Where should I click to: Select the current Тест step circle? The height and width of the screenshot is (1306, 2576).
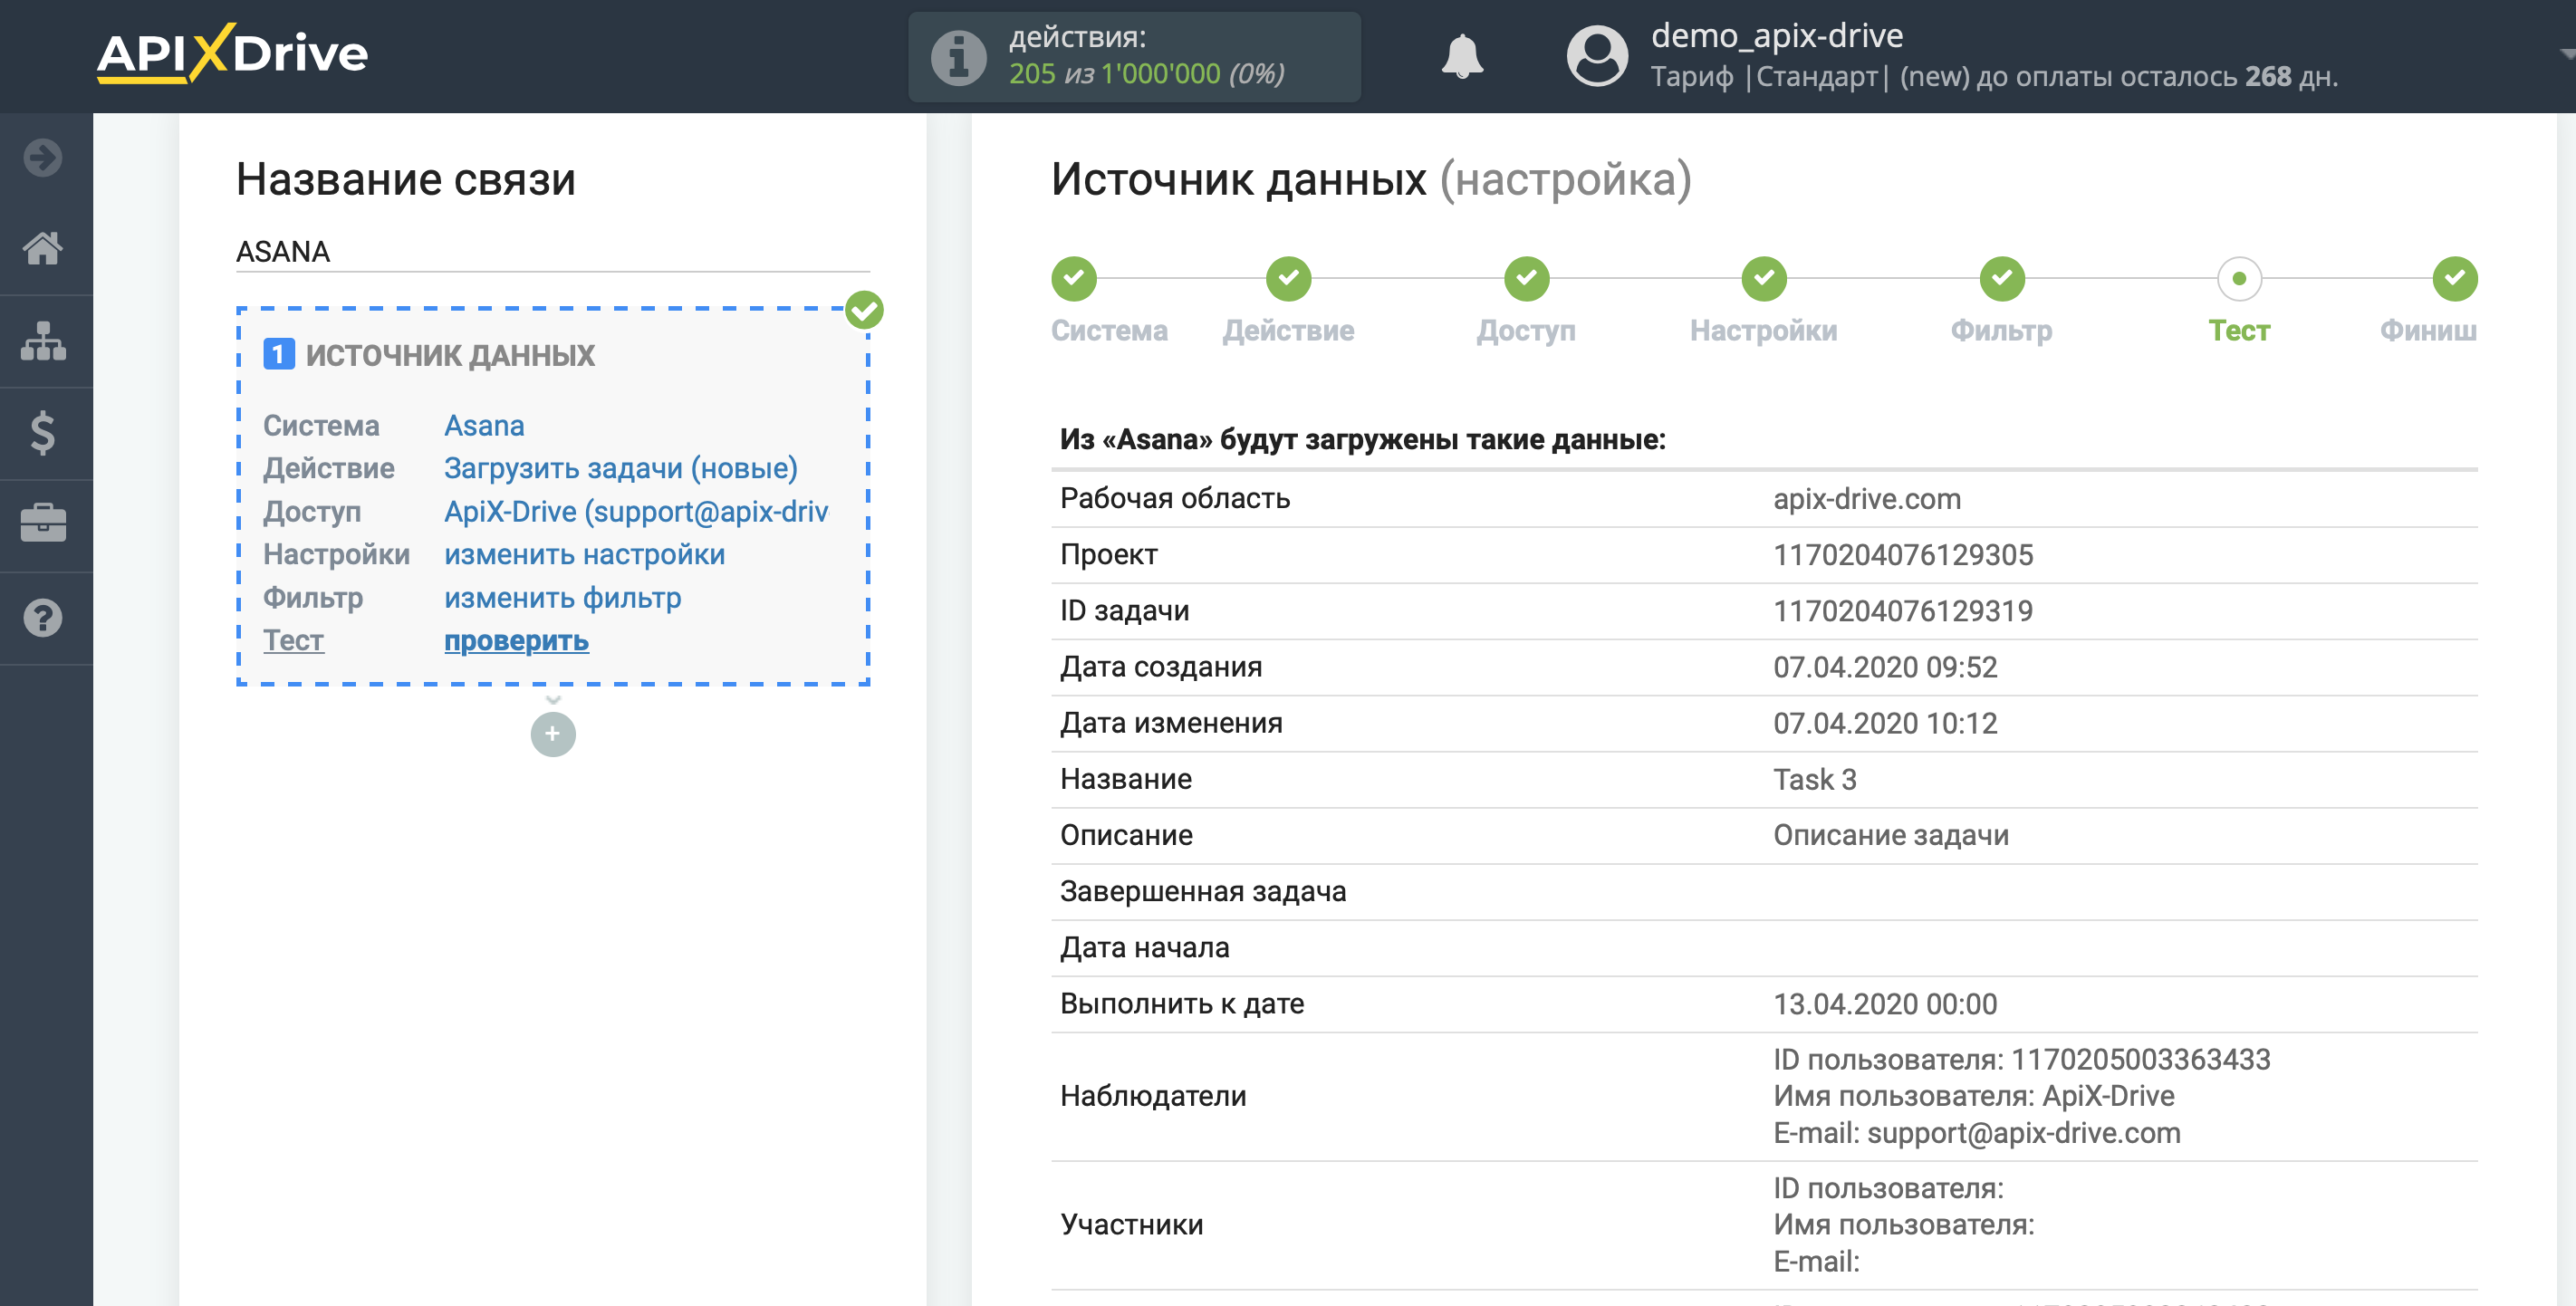coord(2239,278)
